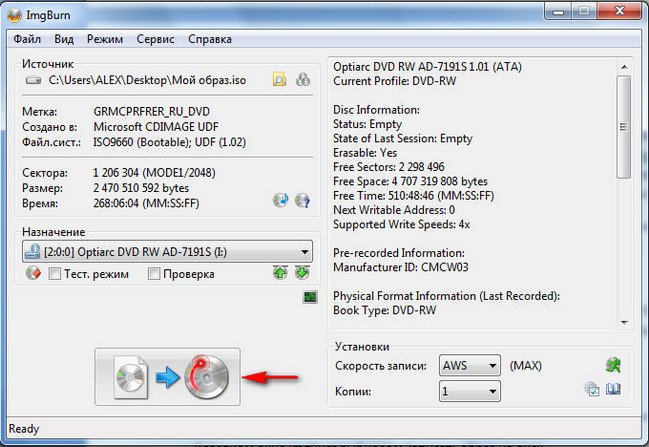649x447 pixels.
Task: Click the browse for file icon
Action: pos(279,79)
